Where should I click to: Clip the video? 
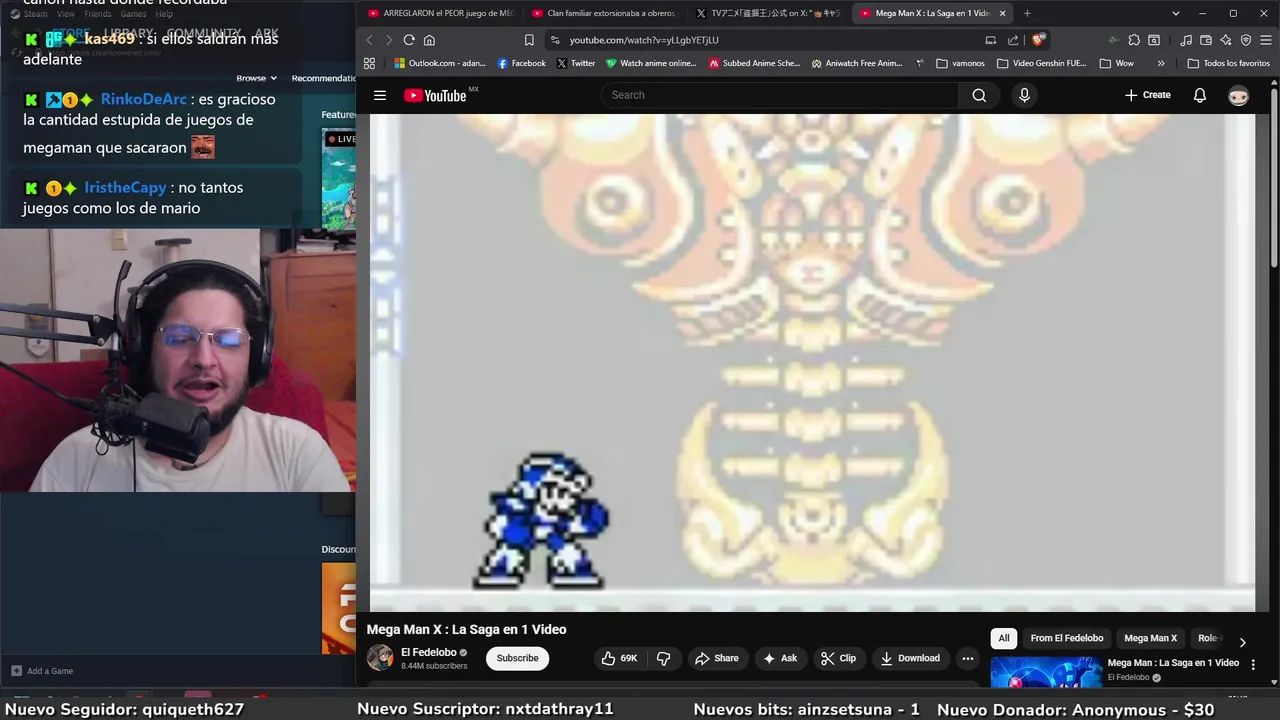click(x=838, y=658)
